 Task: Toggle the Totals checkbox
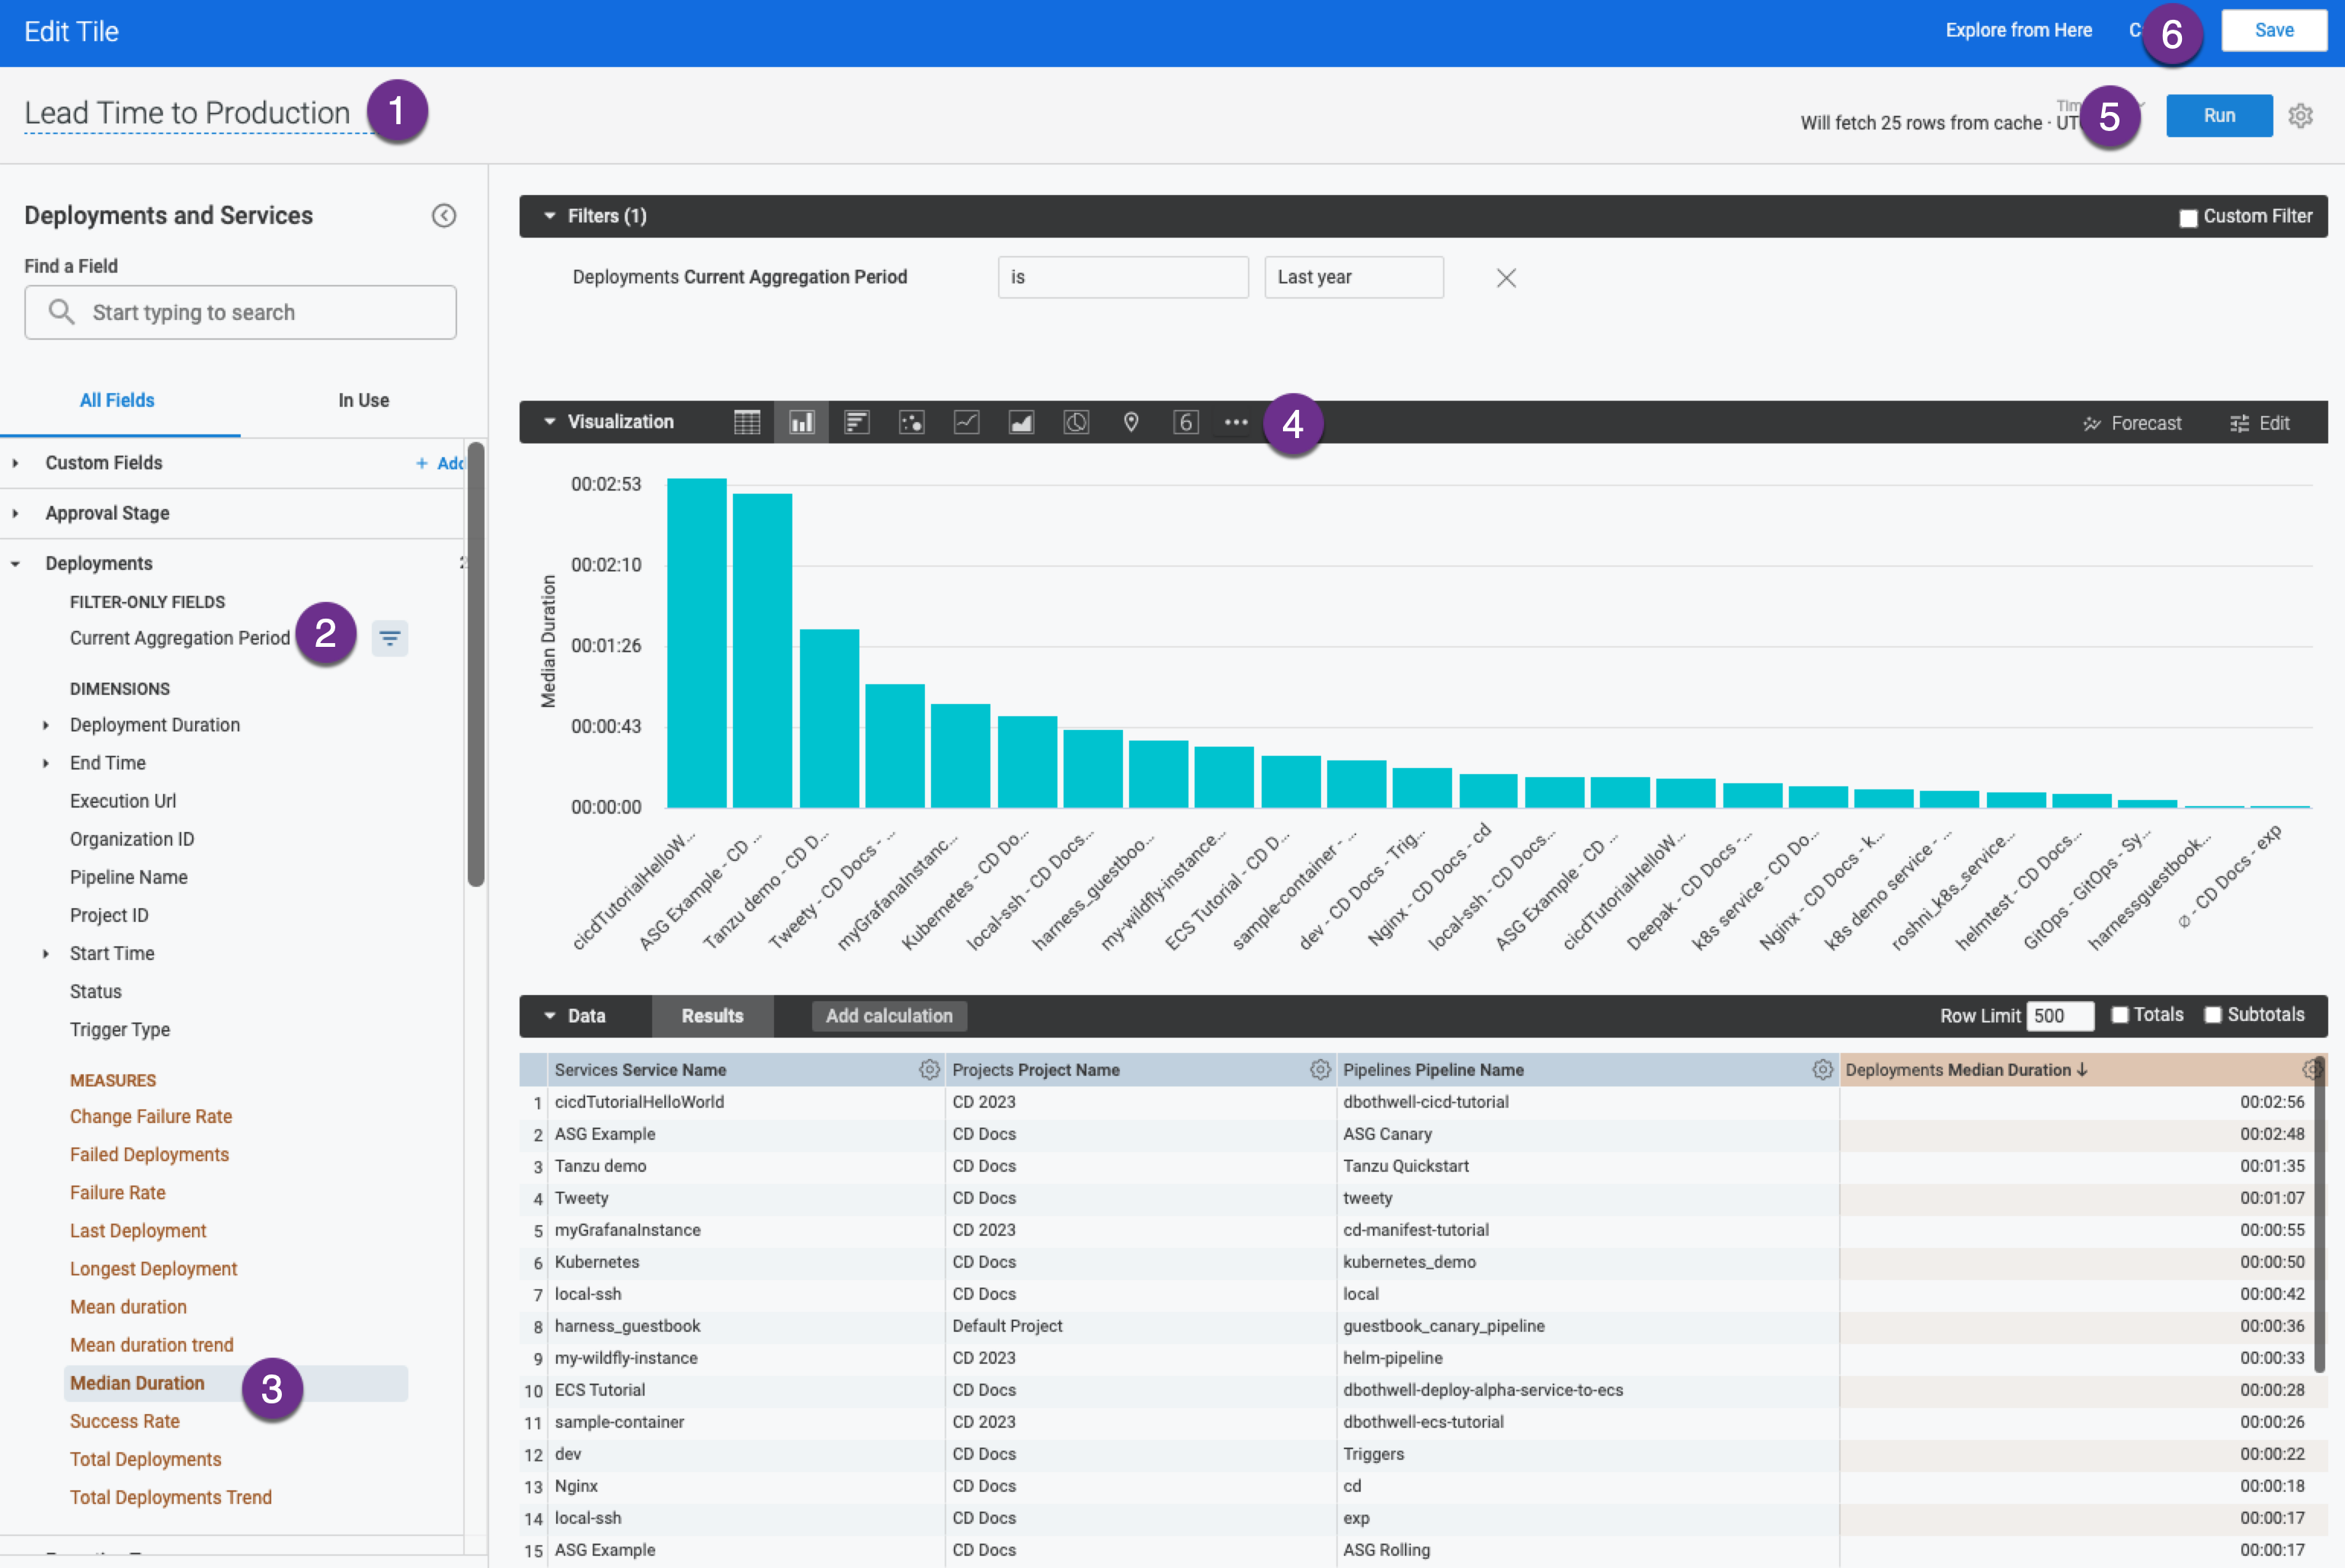click(x=2120, y=1015)
